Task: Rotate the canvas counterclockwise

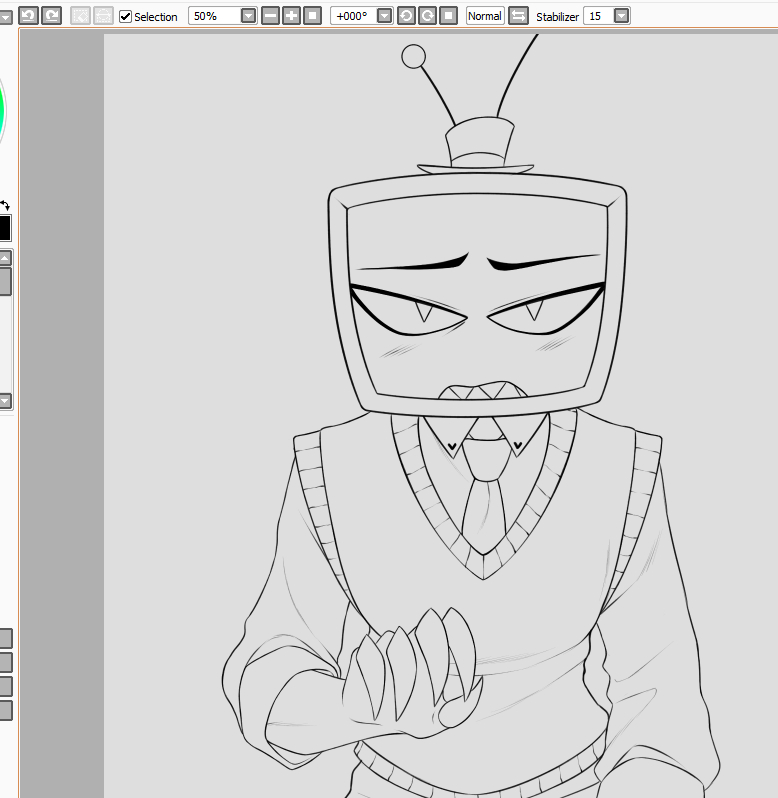Action: tap(406, 16)
